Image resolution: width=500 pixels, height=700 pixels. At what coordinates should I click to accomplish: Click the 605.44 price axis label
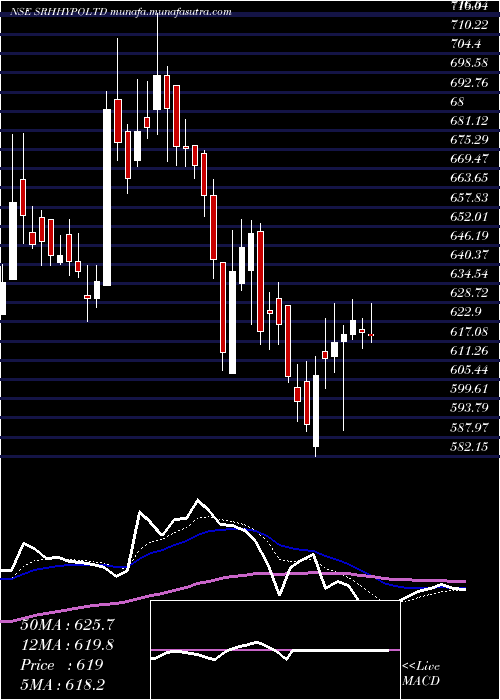coord(469,371)
